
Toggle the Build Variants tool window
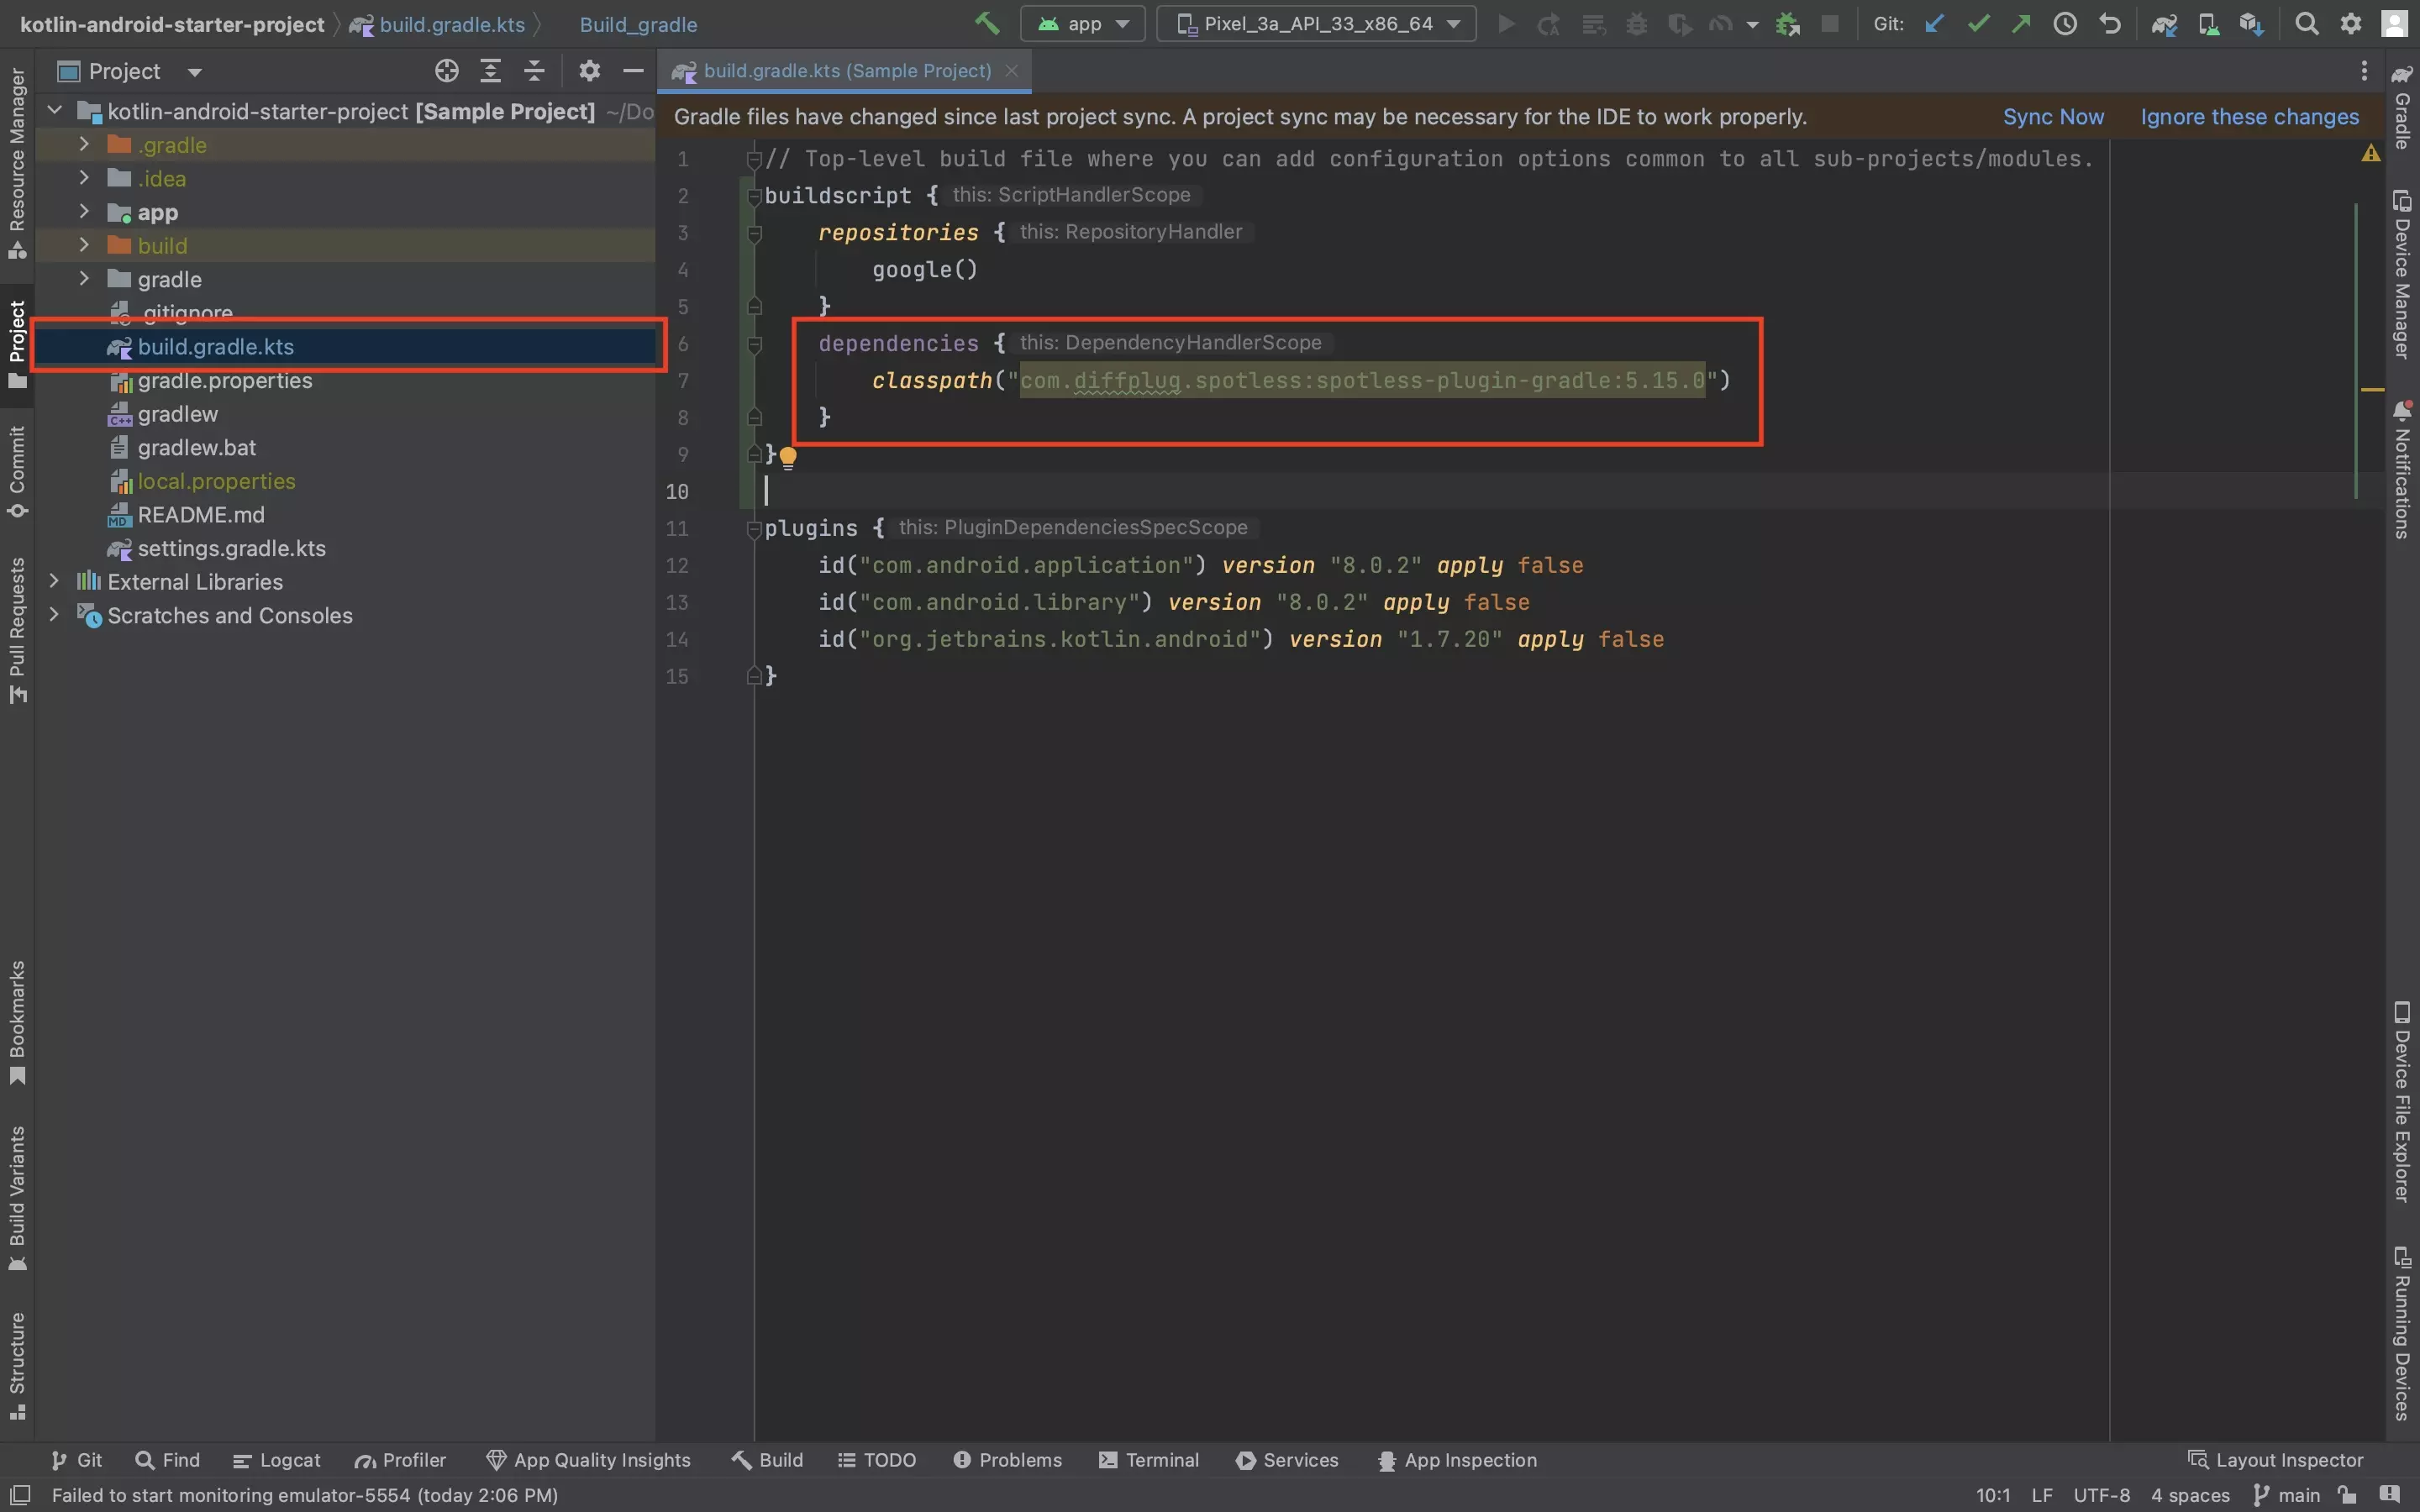click(17, 1198)
